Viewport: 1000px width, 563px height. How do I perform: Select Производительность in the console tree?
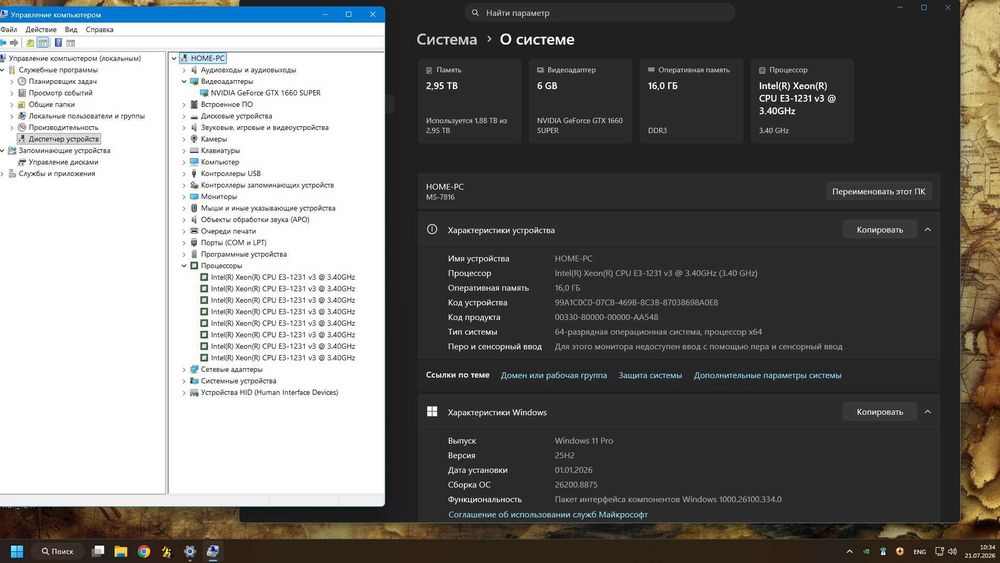63,128
